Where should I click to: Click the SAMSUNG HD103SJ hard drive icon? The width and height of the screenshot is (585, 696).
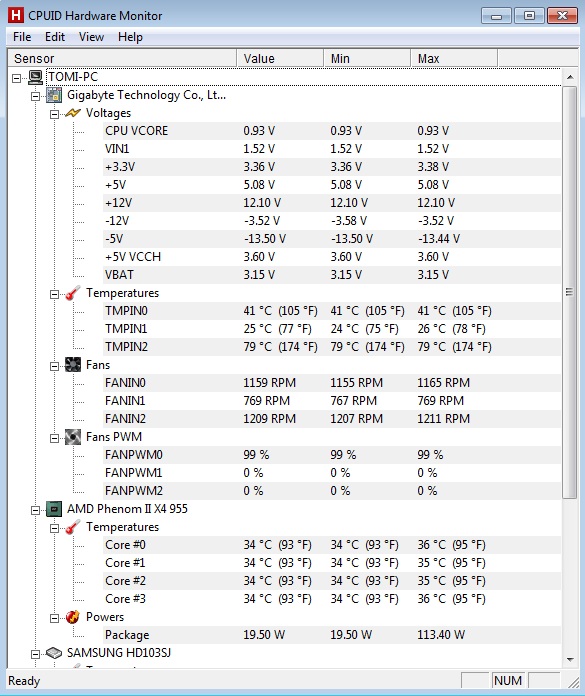point(54,653)
